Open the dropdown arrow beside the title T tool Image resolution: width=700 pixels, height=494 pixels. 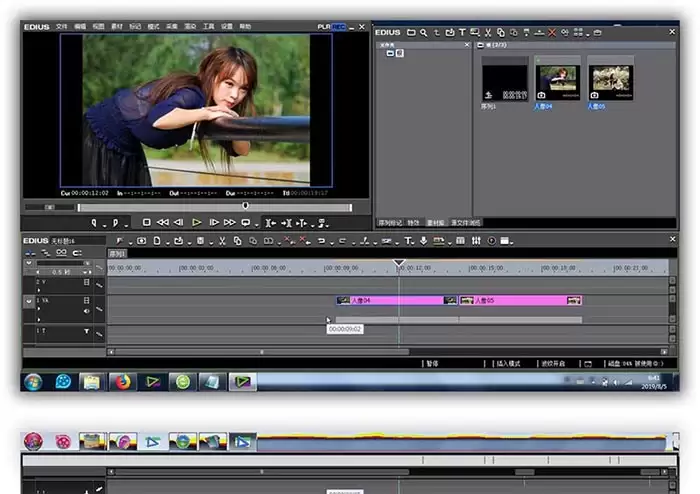point(413,244)
